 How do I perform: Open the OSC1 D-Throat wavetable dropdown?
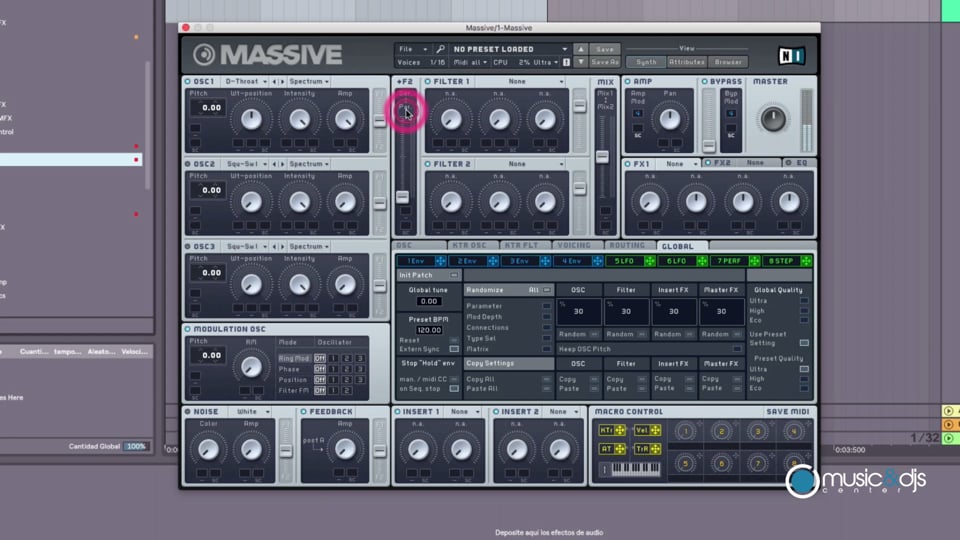point(246,81)
